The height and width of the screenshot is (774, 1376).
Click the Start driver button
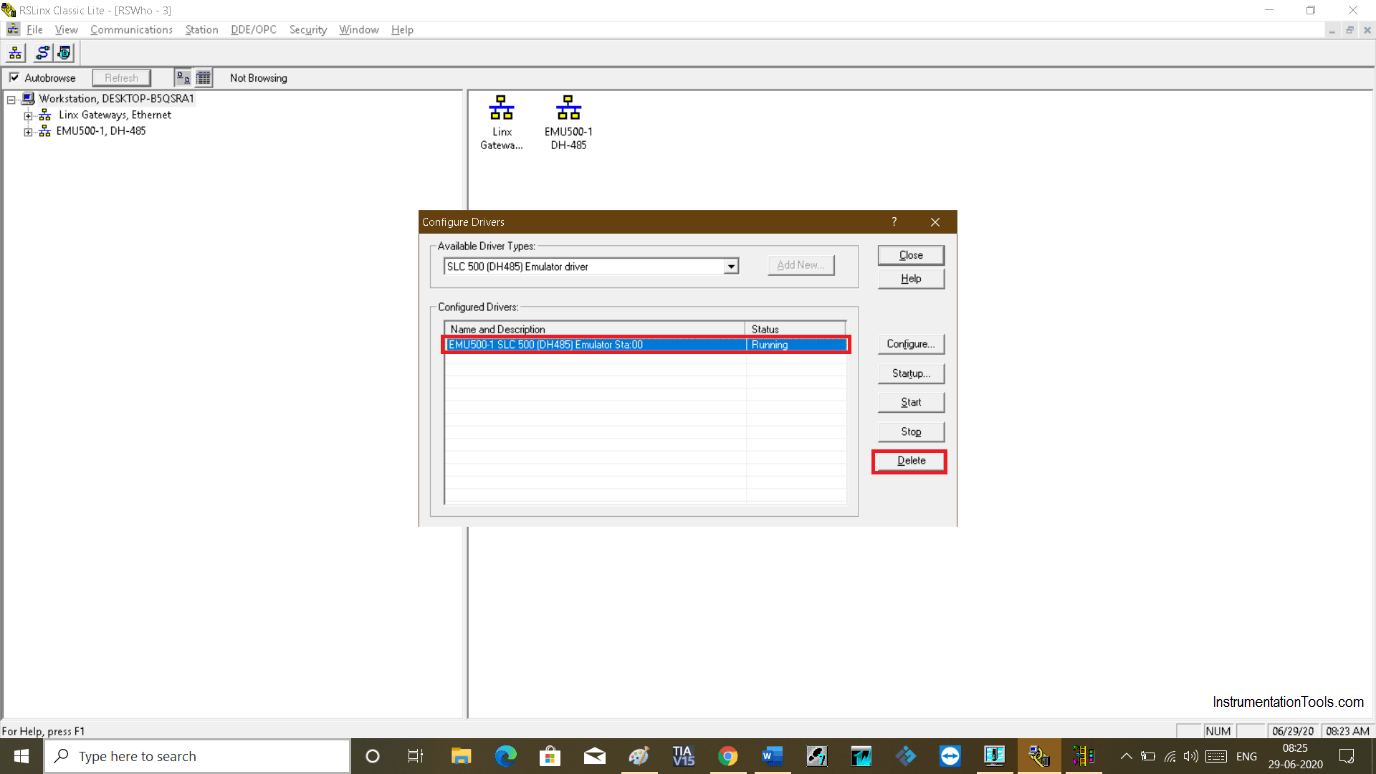click(911, 402)
